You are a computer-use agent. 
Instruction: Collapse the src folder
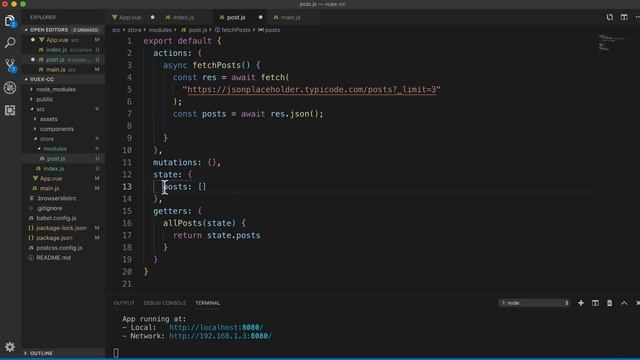40,109
